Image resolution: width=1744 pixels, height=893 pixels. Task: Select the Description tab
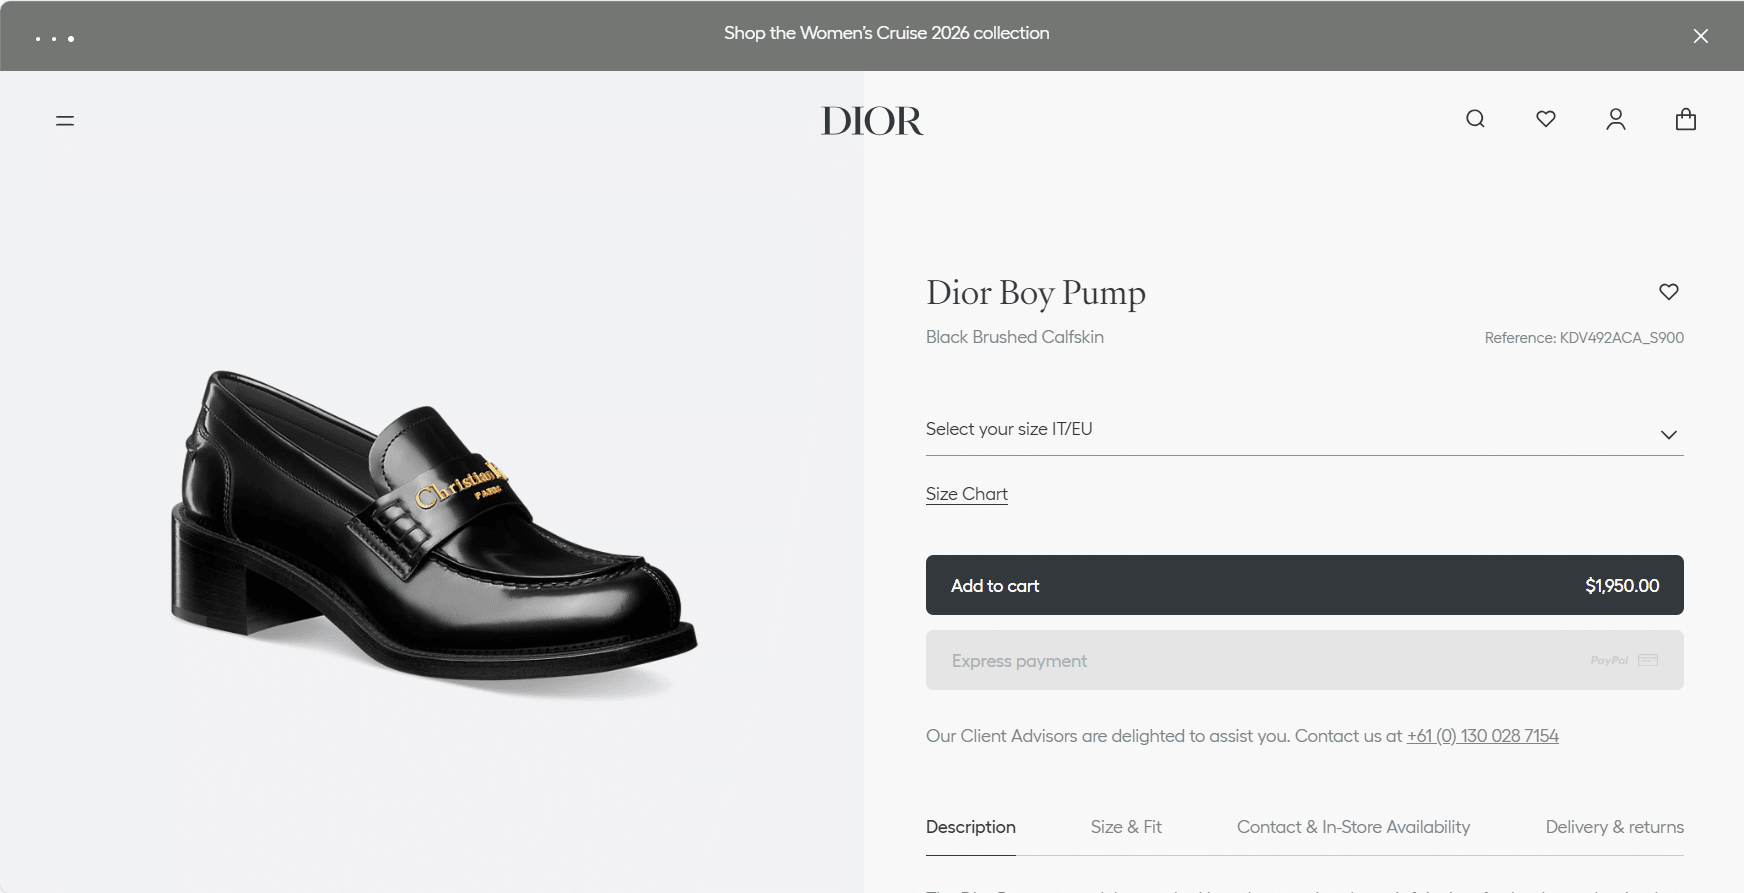tap(970, 827)
